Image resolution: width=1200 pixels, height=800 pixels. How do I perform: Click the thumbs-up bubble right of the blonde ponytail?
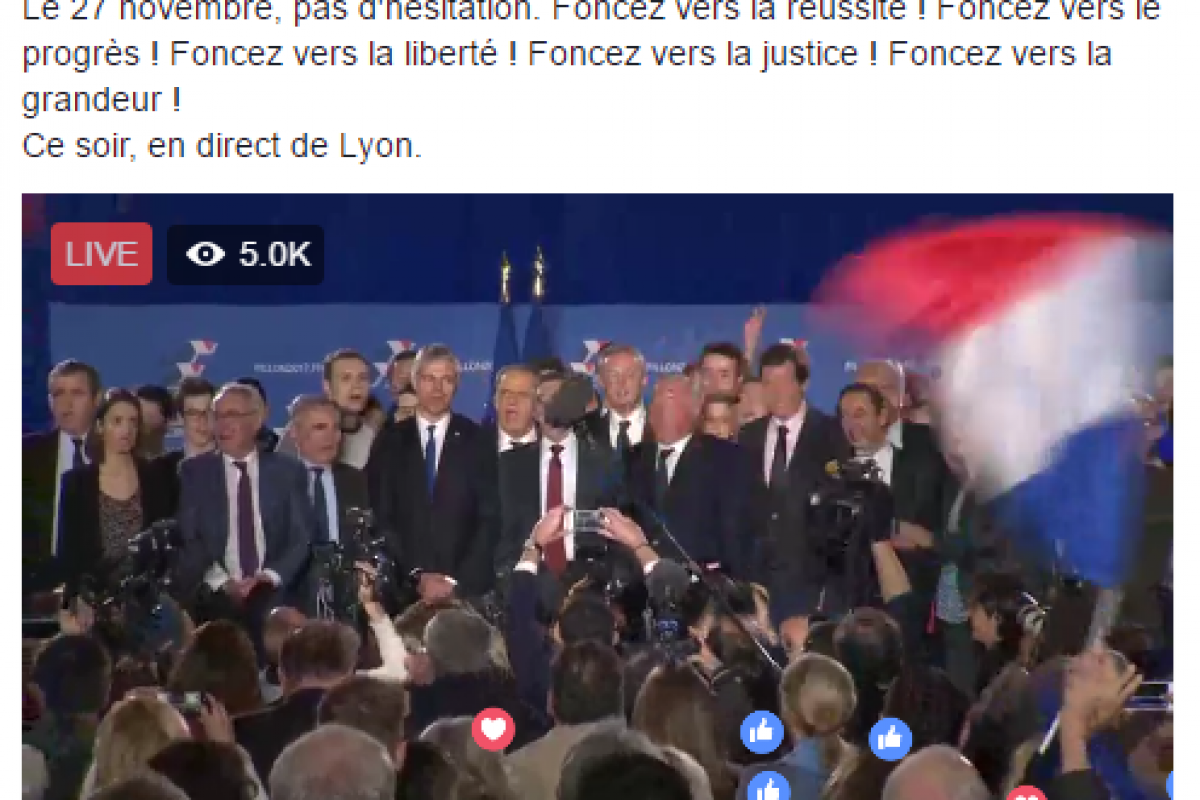coord(890,739)
